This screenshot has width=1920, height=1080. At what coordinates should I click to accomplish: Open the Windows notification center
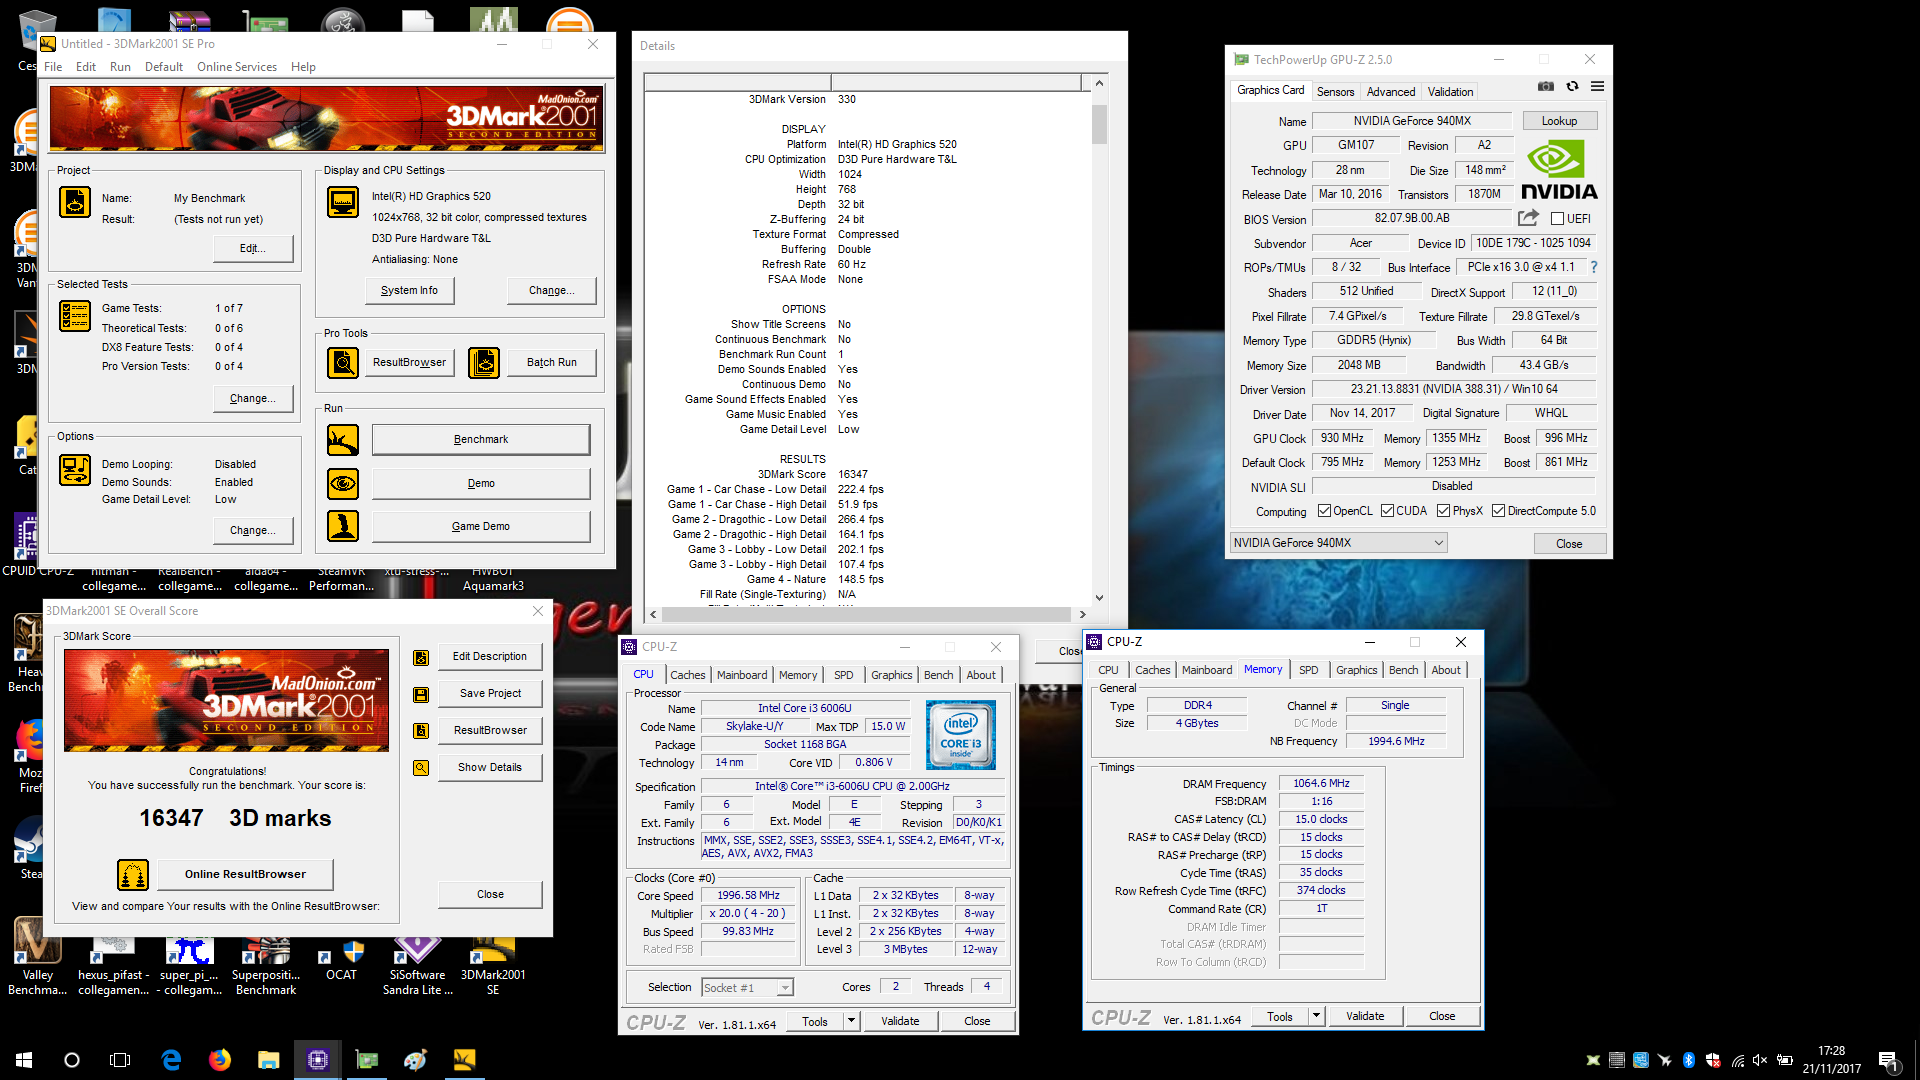pyautogui.click(x=1888, y=1060)
